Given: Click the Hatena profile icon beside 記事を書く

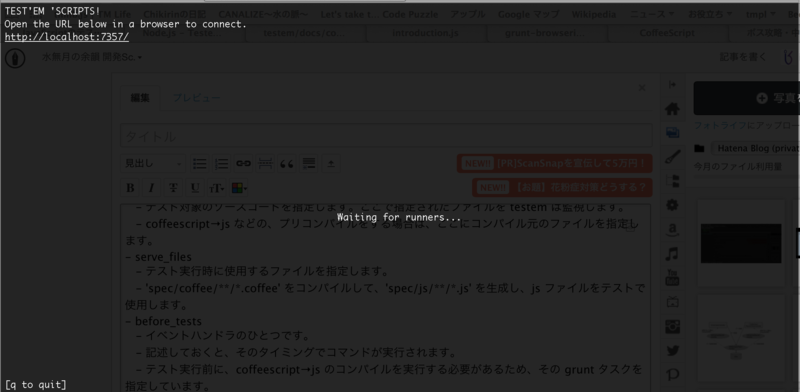Looking at the screenshot, I should [x=789, y=57].
